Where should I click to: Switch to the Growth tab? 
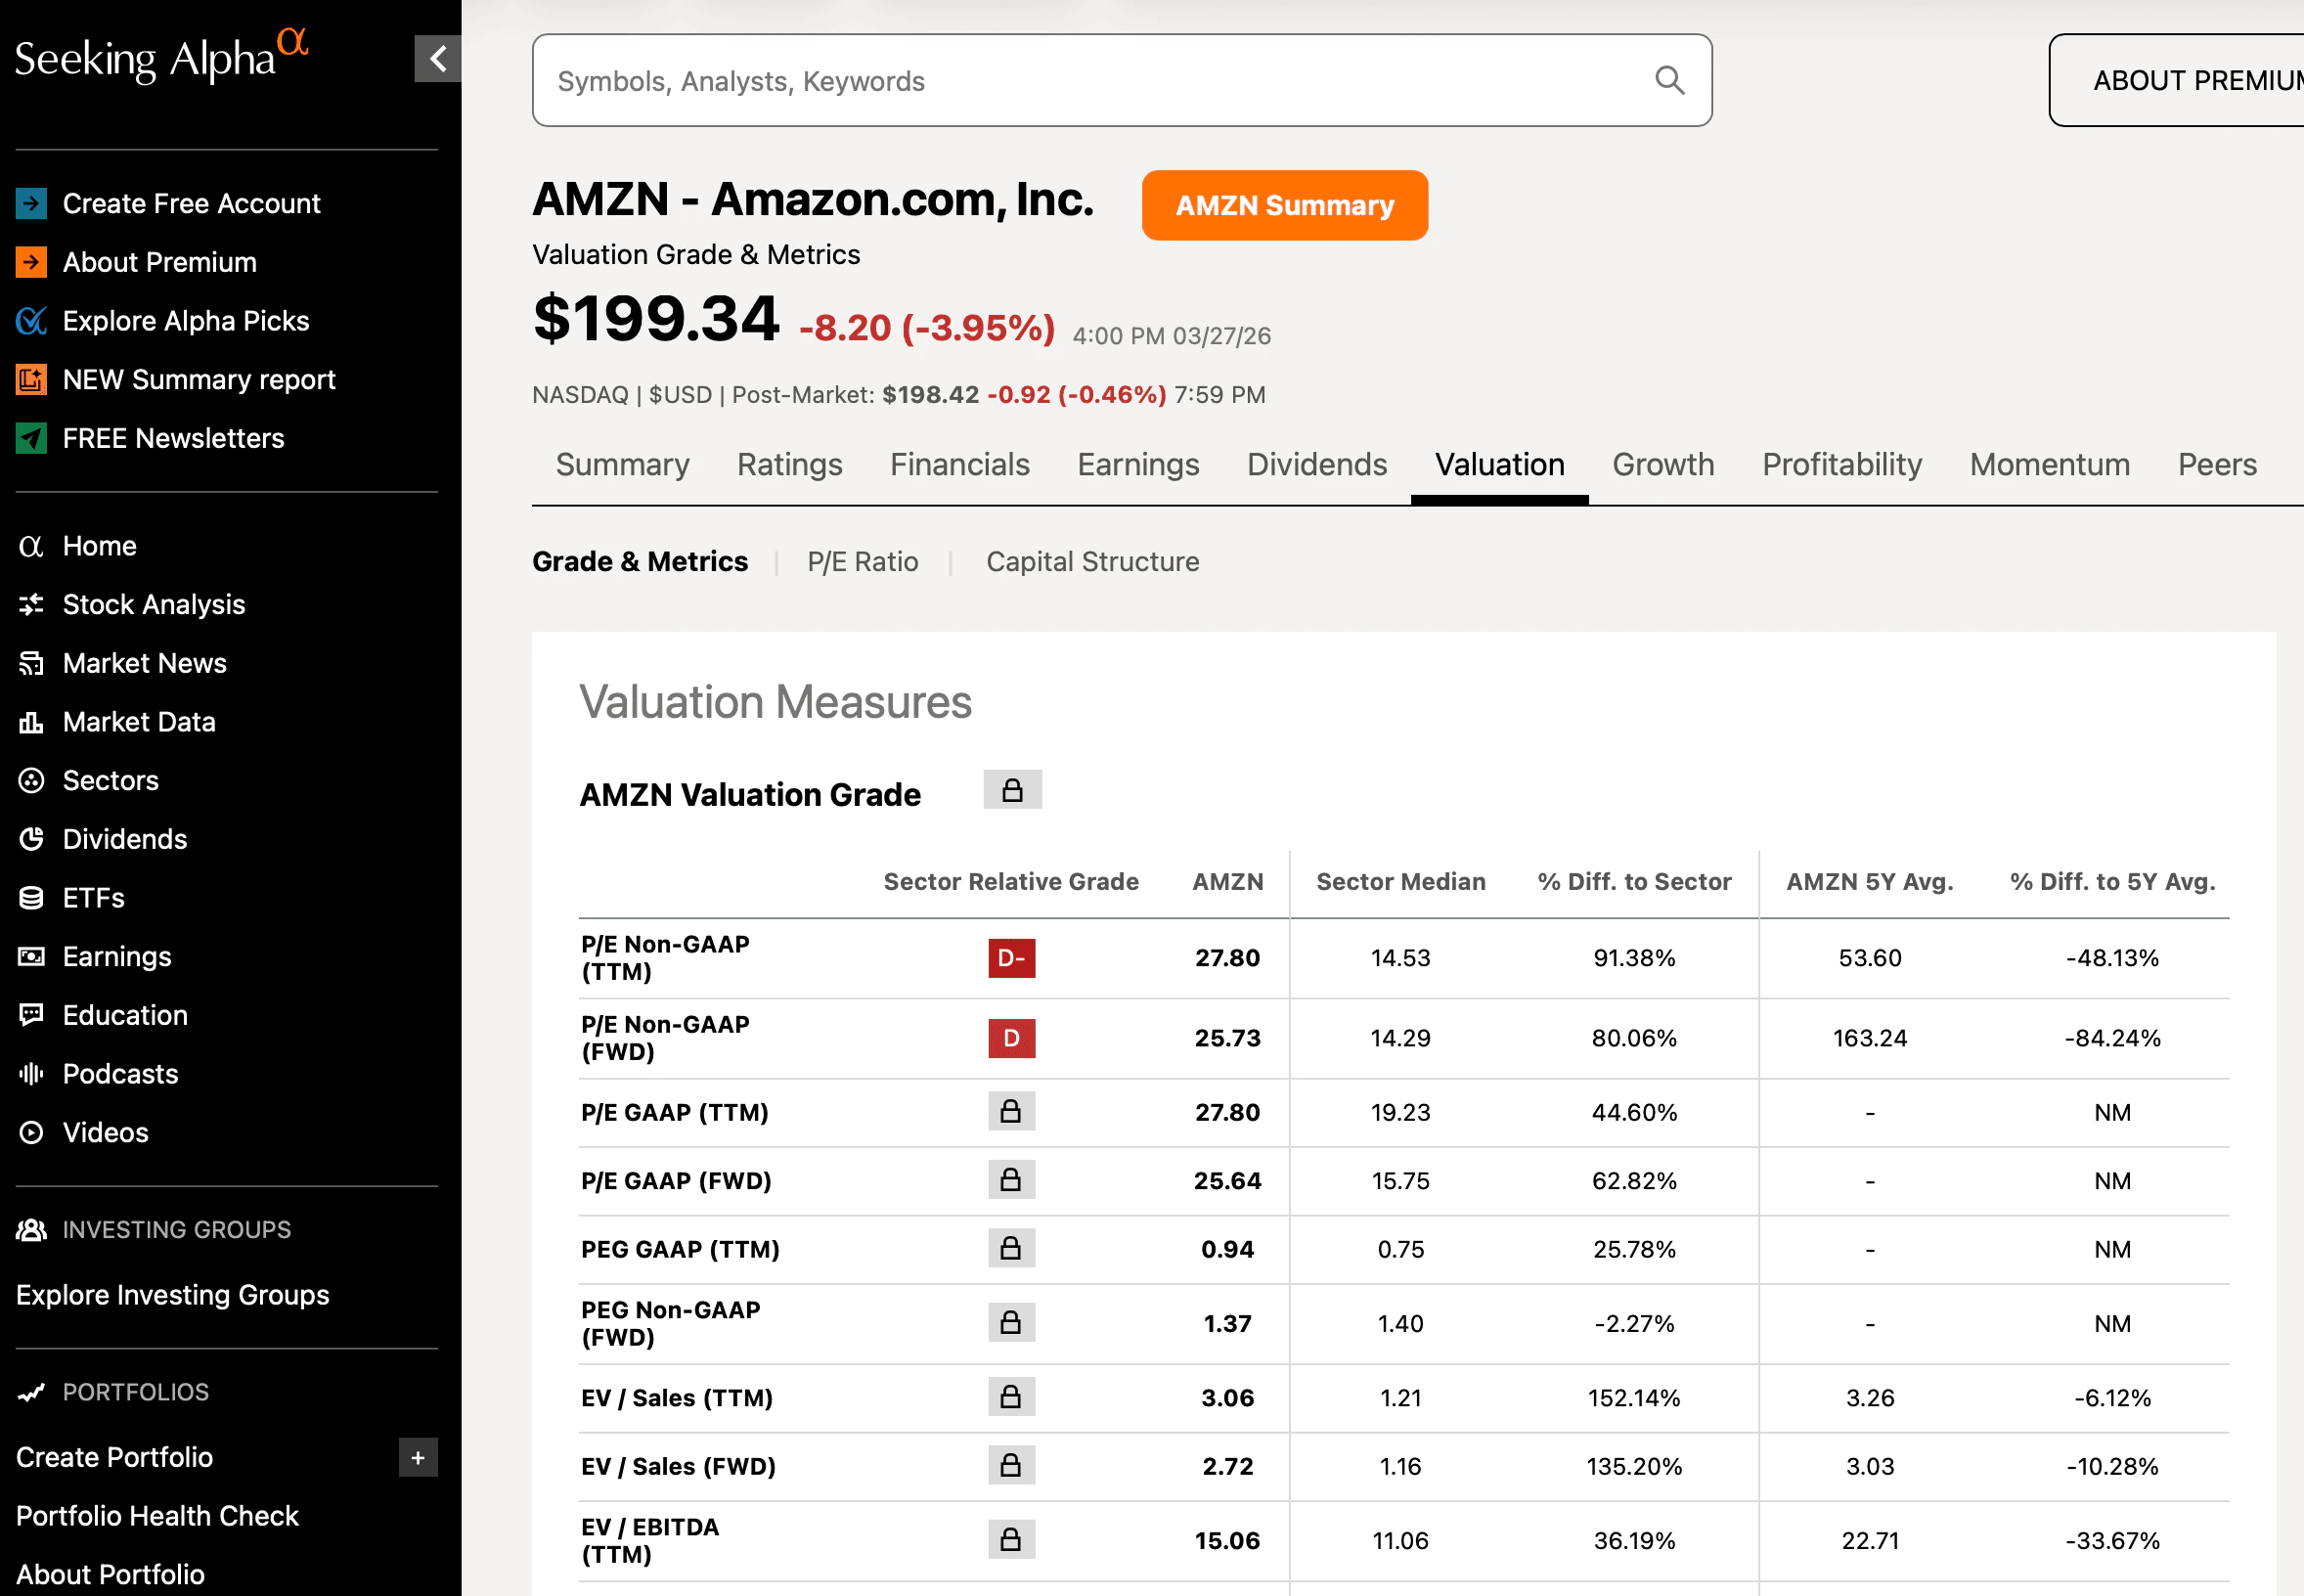[1662, 465]
